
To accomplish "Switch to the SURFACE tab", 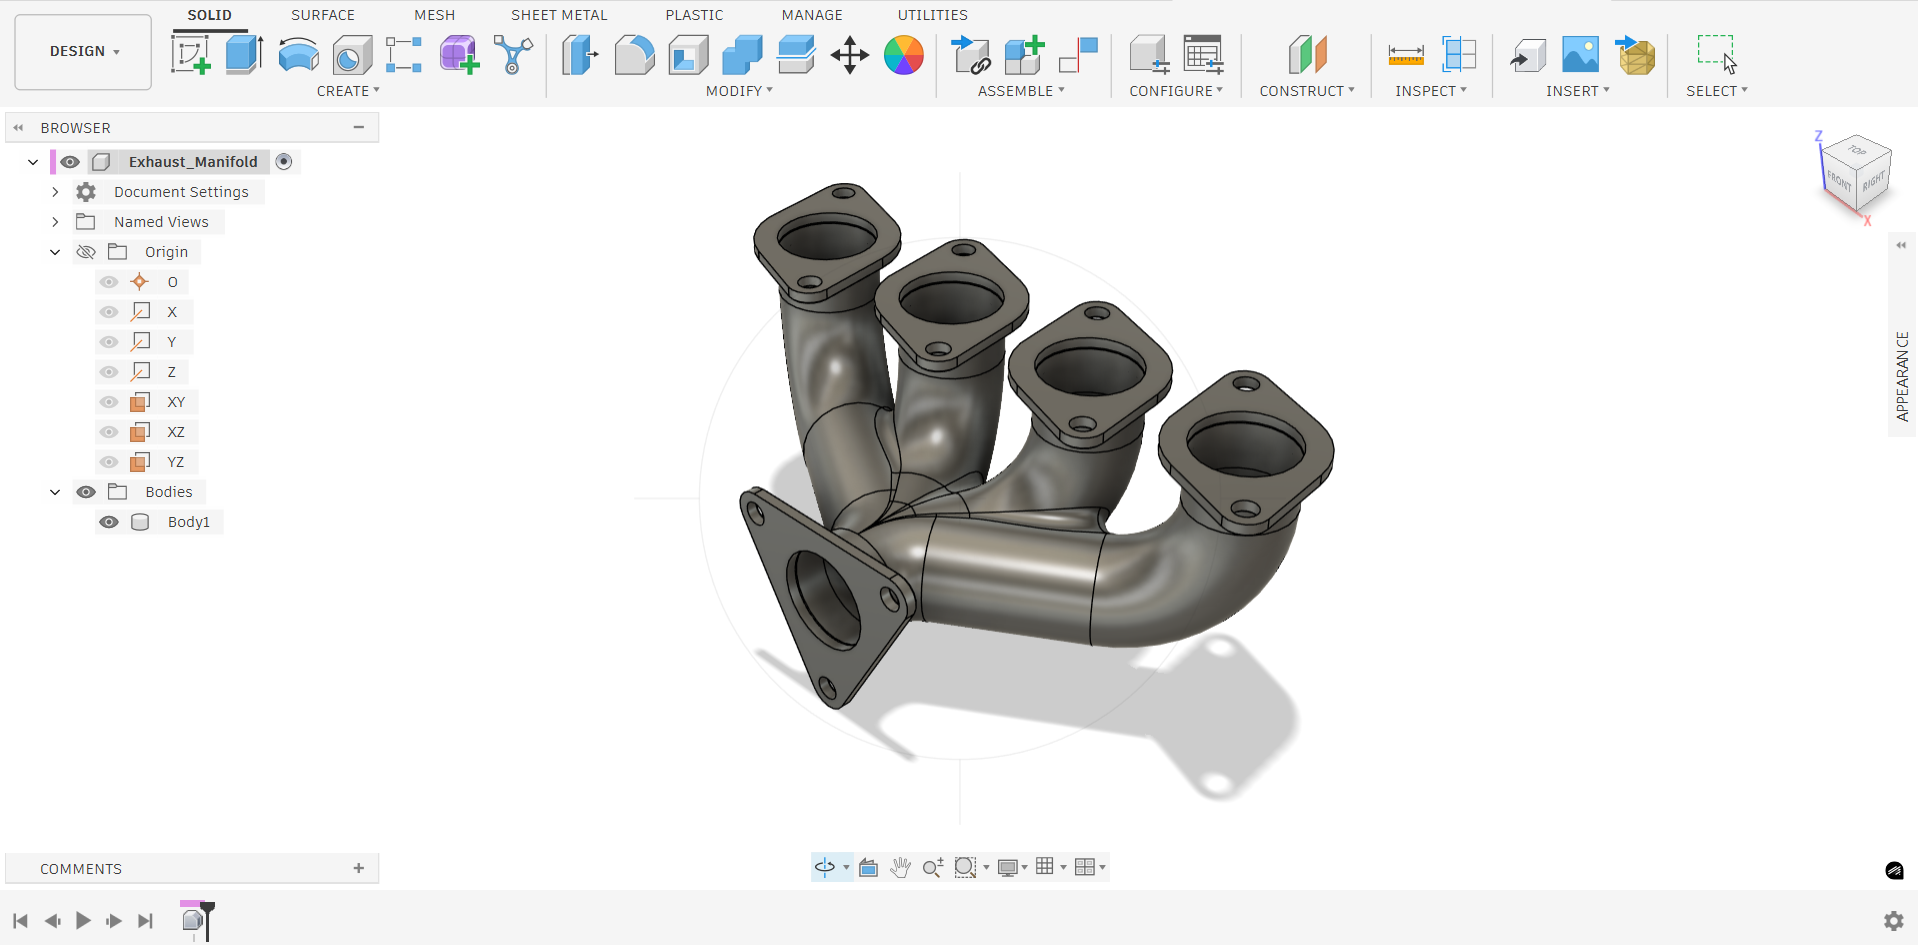I will coord(322,15).
